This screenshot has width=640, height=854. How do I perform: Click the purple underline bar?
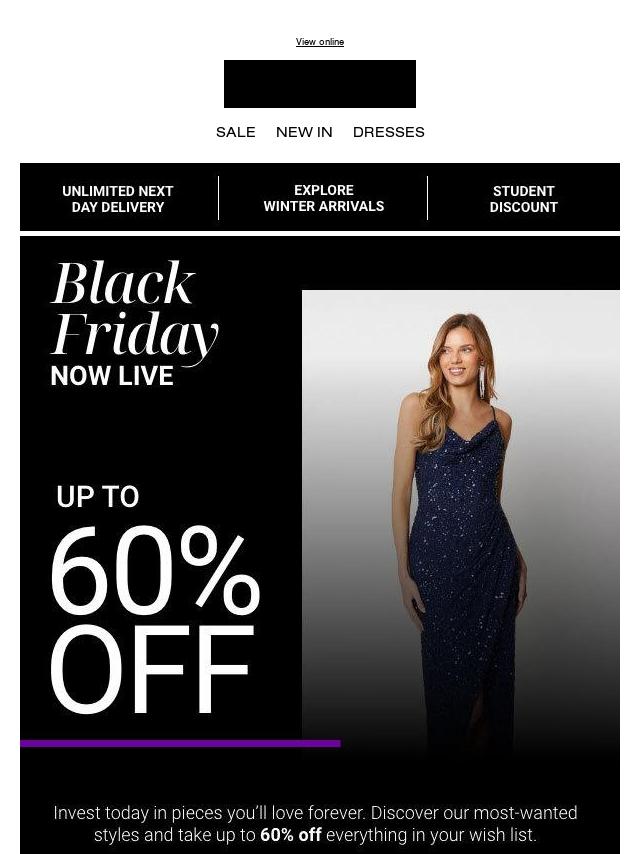[x=180, y=743]
